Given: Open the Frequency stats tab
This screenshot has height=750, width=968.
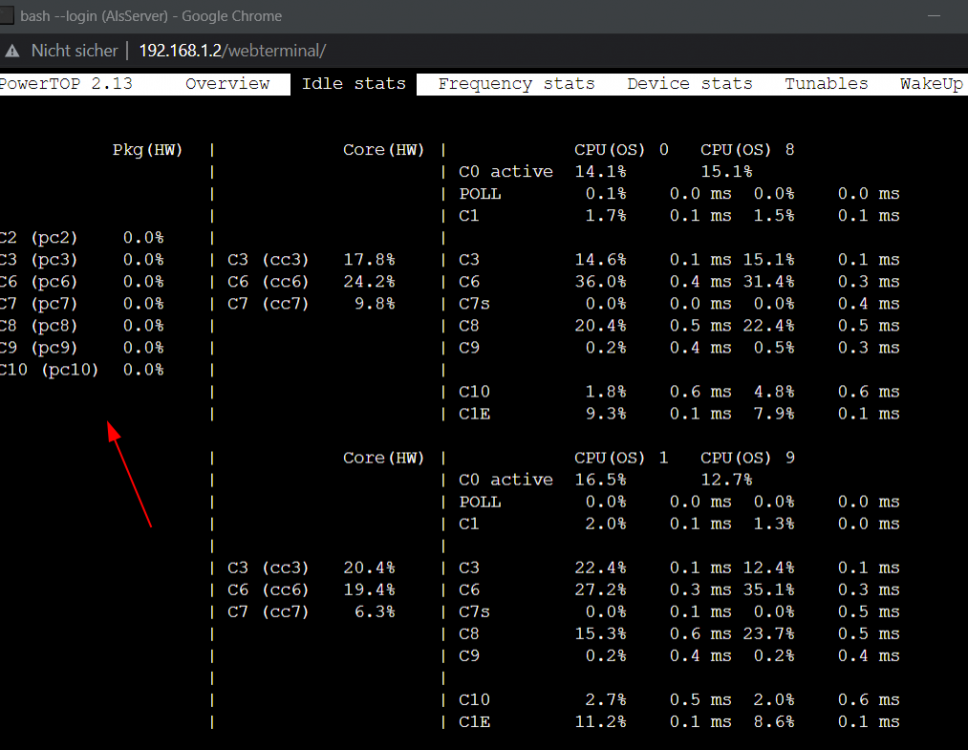Looking at the screenshot, I should (x=516, y=84).
